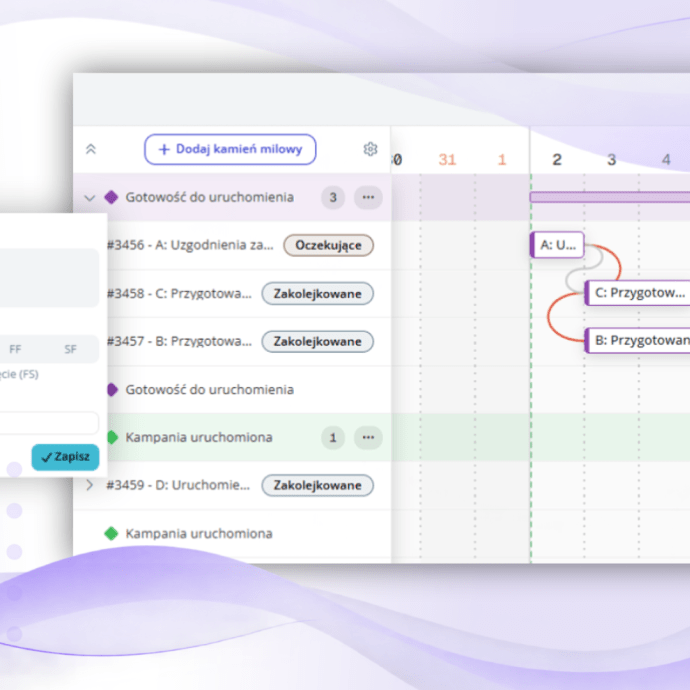Open more options for Kampania uruchomiona
This screenshot has width=690, height=690.
point(368,437)
